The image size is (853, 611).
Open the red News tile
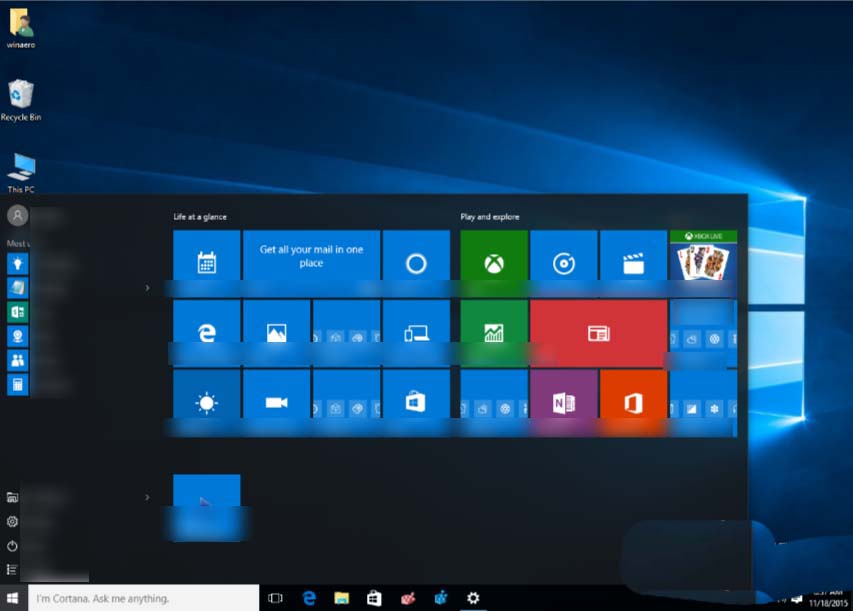(x=598, y=333)
